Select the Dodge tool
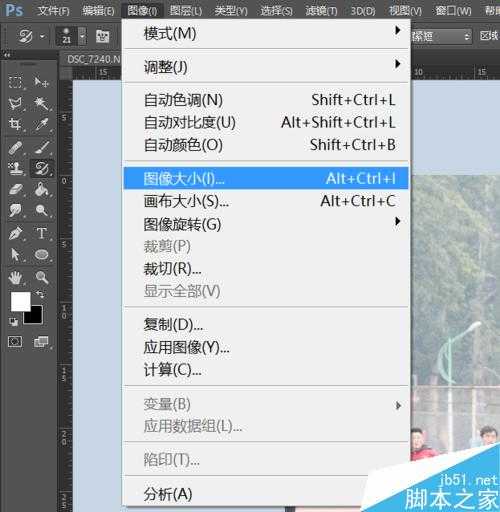The image size is (500, 512). click(x=41, y=210)
